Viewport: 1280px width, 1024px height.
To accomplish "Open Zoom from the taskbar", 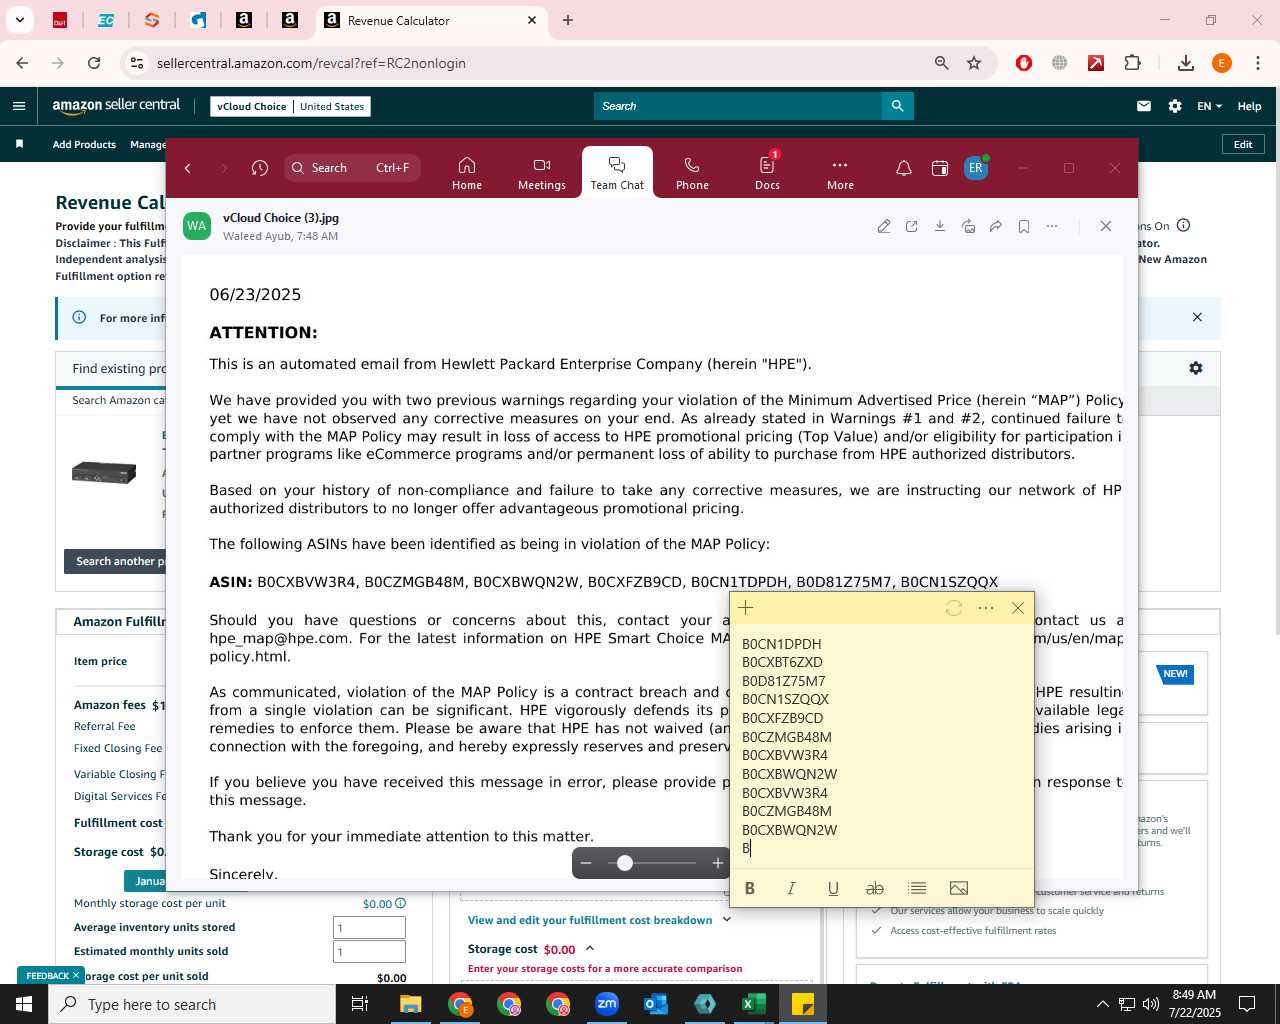I will [607, 1004].
